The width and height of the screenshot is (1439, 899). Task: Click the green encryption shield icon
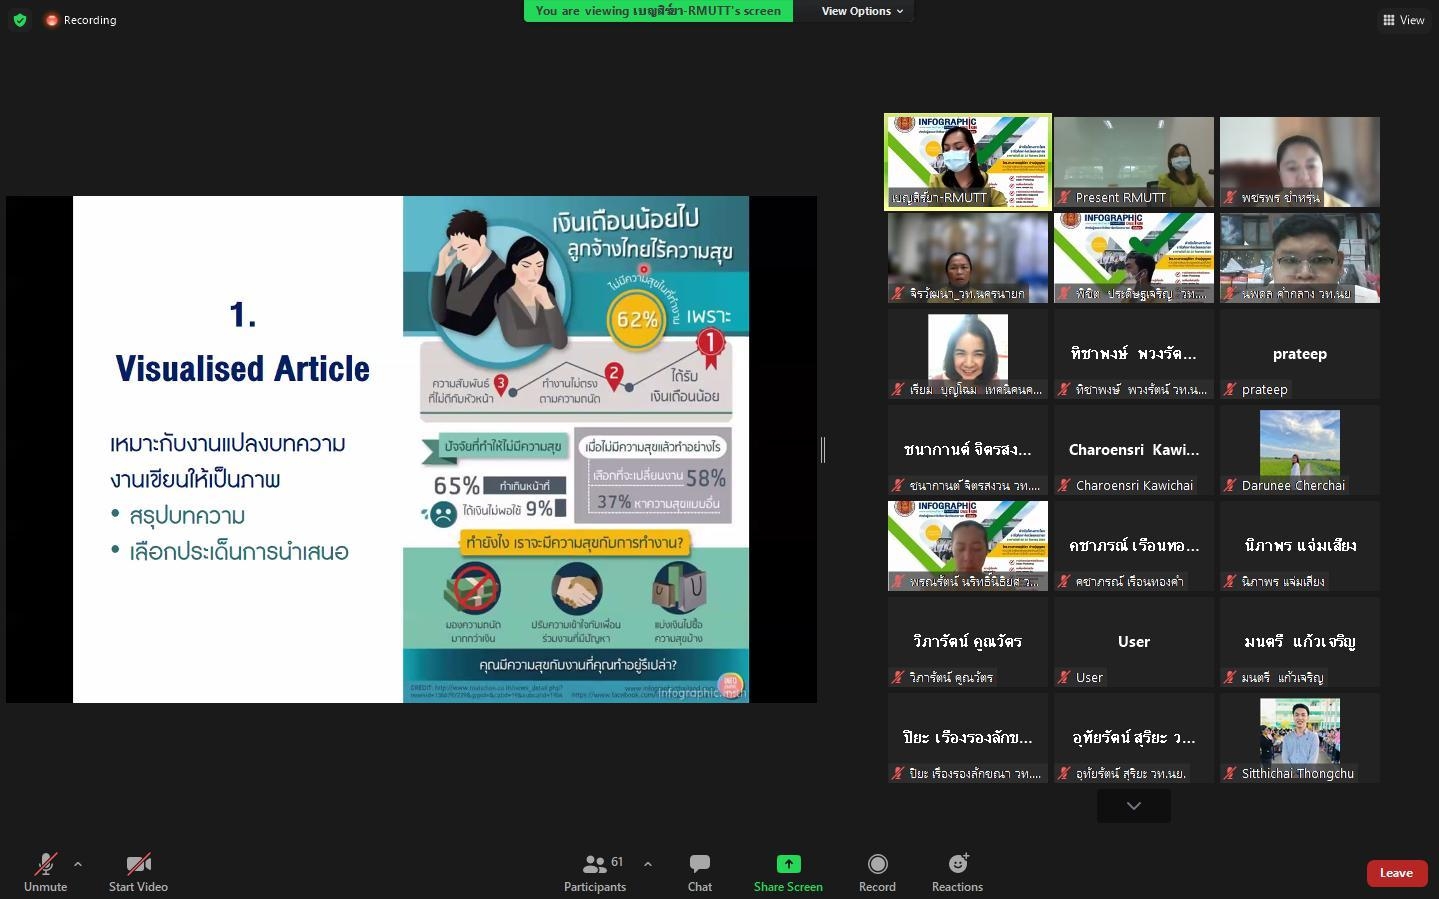pyautogui.click(x=20, y=20)
